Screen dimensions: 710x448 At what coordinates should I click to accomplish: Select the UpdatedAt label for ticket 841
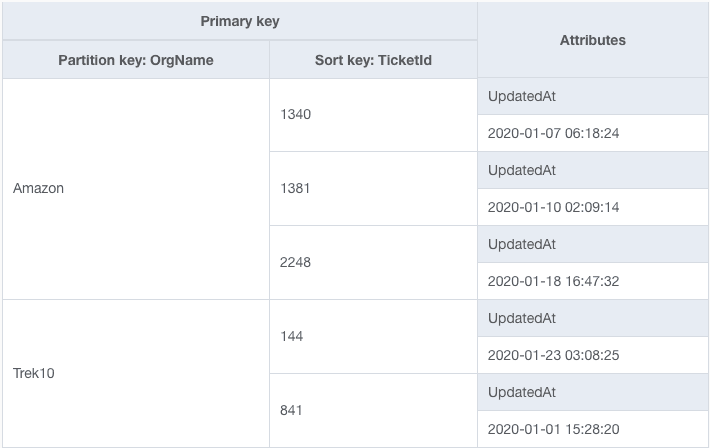tap(522, 392)
